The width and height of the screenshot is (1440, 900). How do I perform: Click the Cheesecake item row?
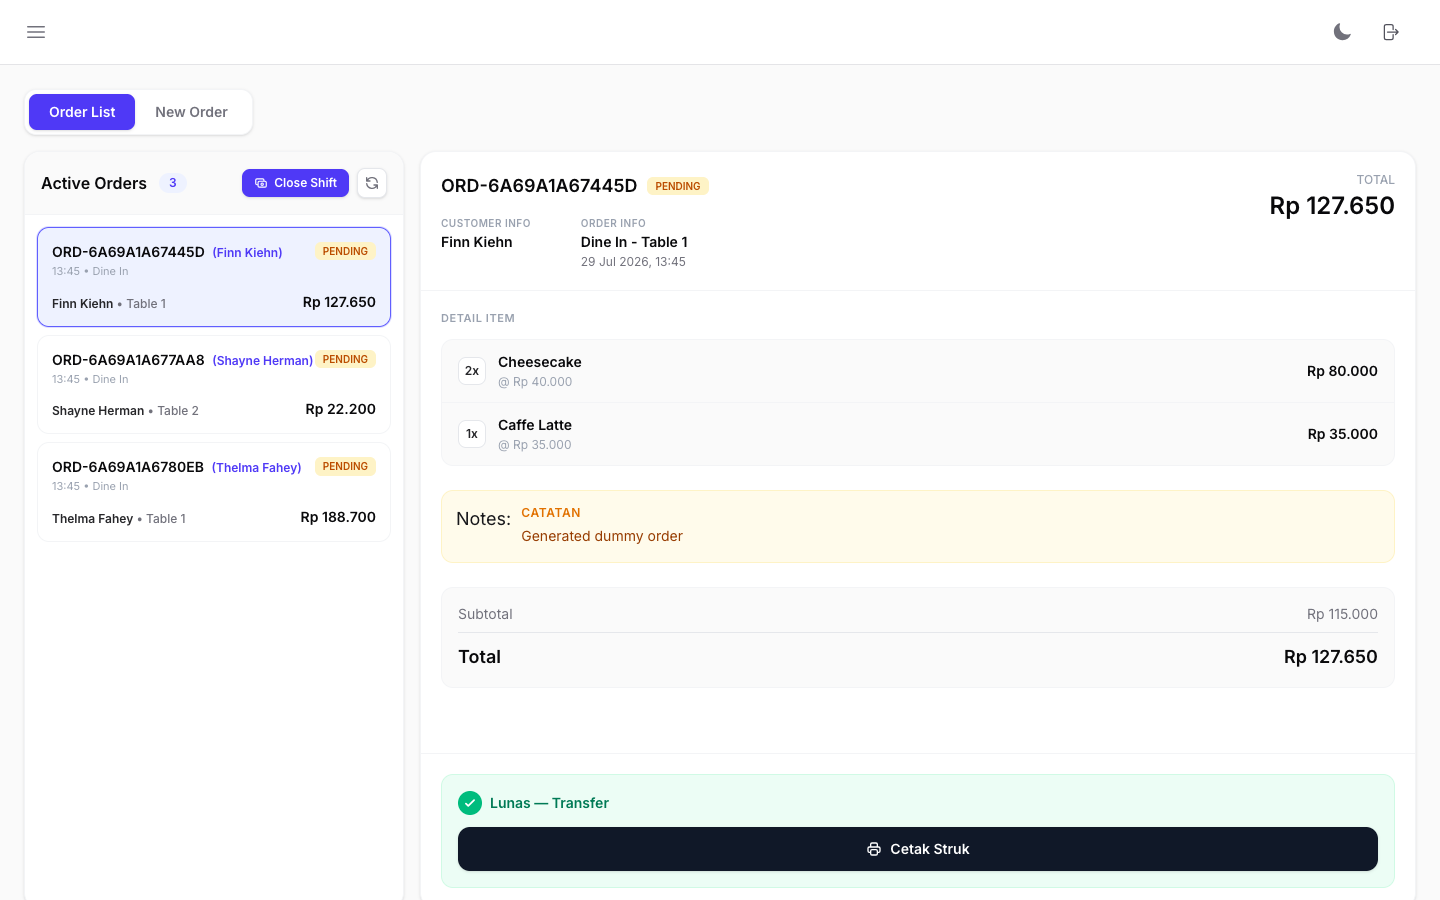coord(918,371)
